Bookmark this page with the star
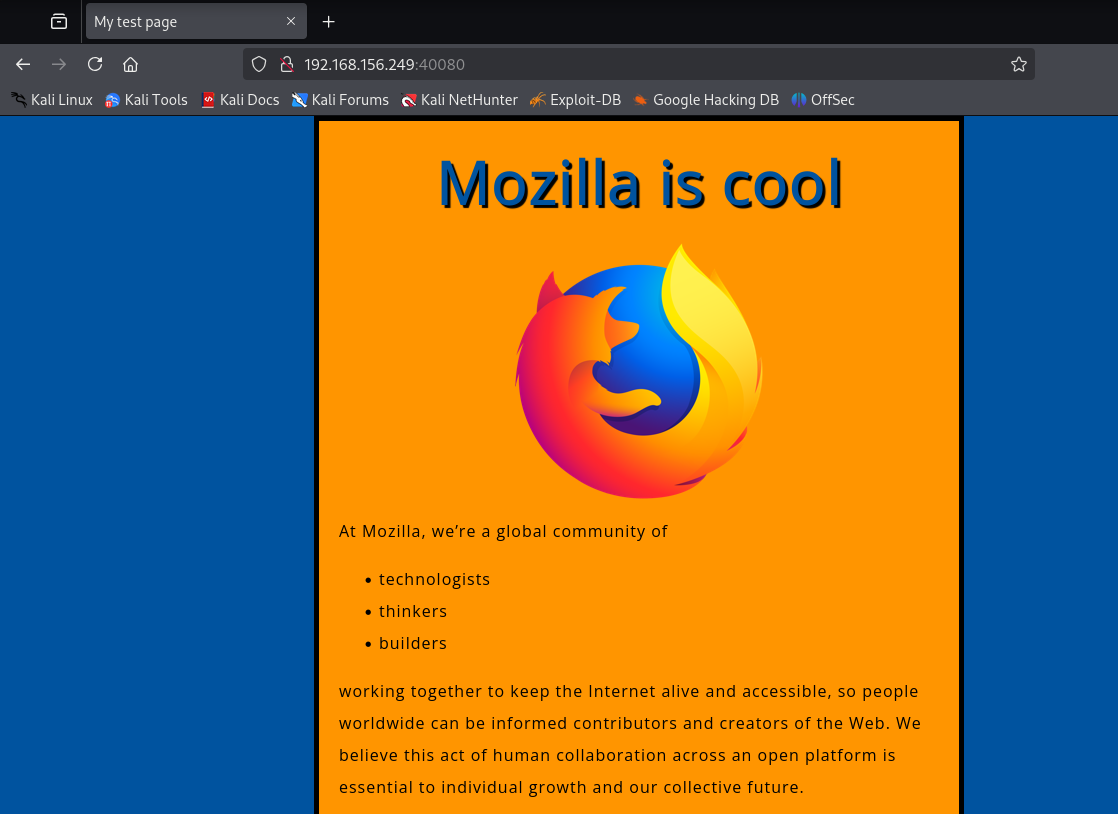Image resolution: width=1118 pixels, height=814 pixels. coord(1018,64)
